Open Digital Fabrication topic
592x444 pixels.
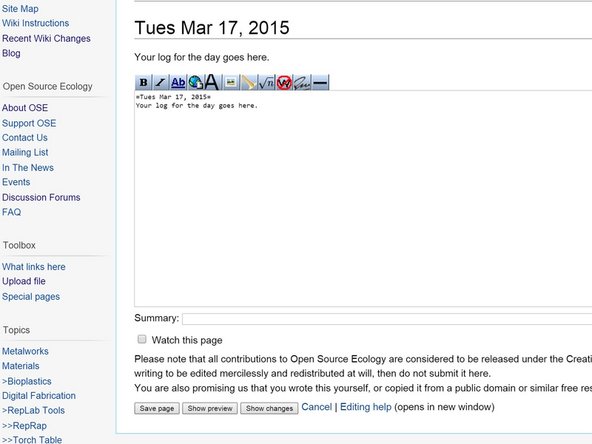39,396
